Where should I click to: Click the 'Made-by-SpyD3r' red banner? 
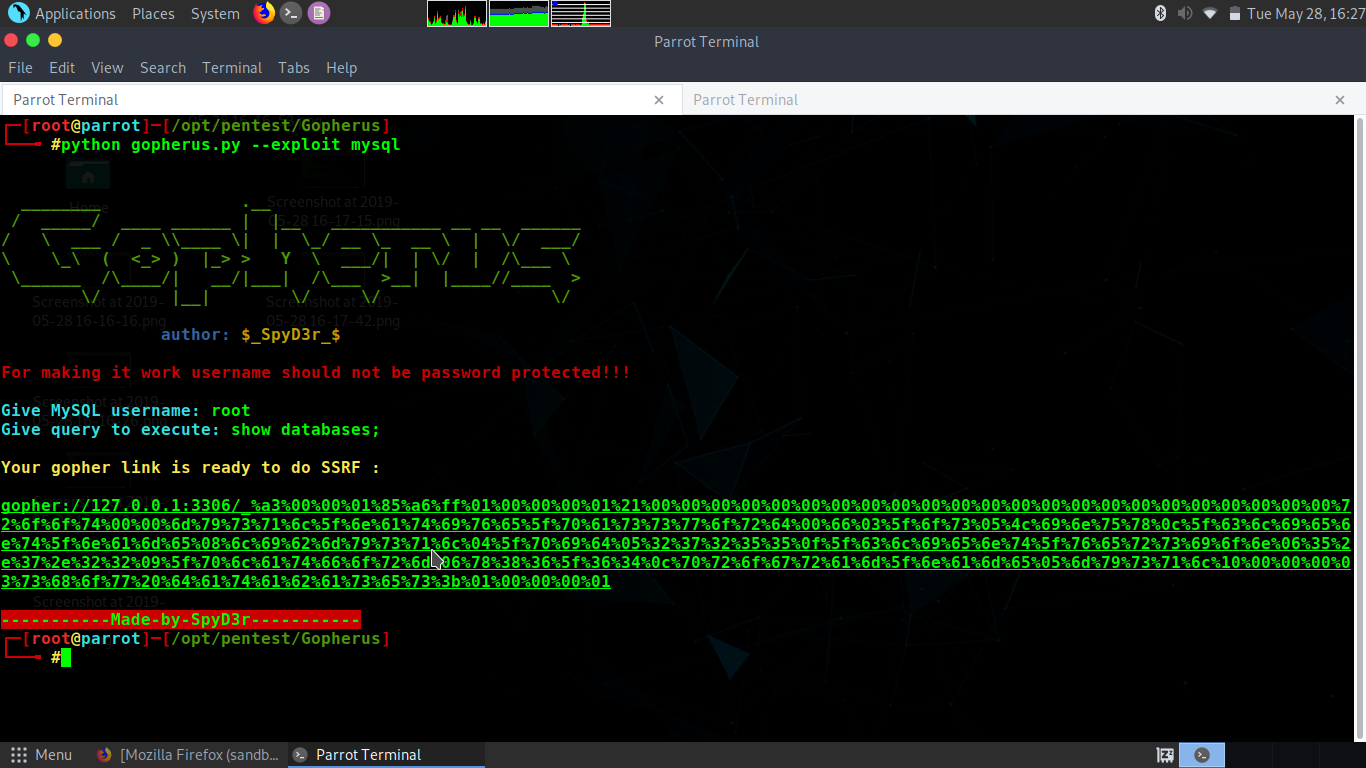tap(181, 620)
